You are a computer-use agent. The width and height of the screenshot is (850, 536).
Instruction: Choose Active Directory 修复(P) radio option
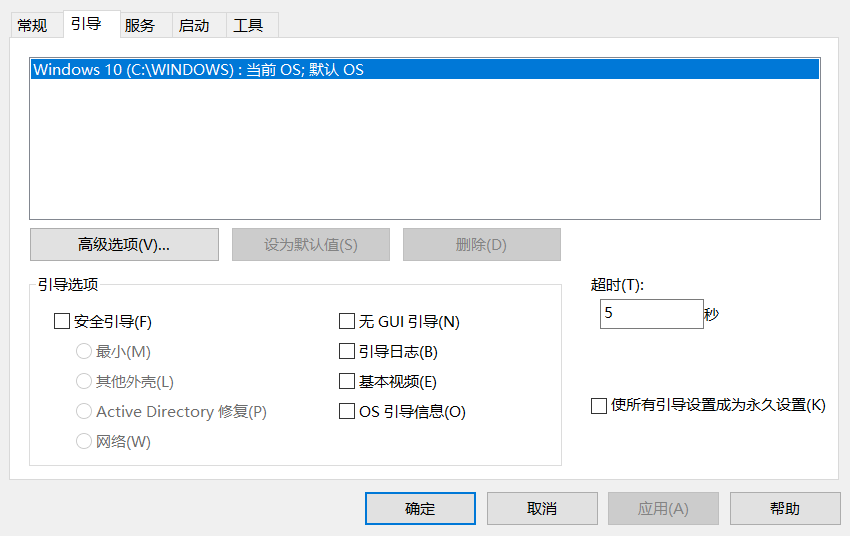(x=83, y=411)
